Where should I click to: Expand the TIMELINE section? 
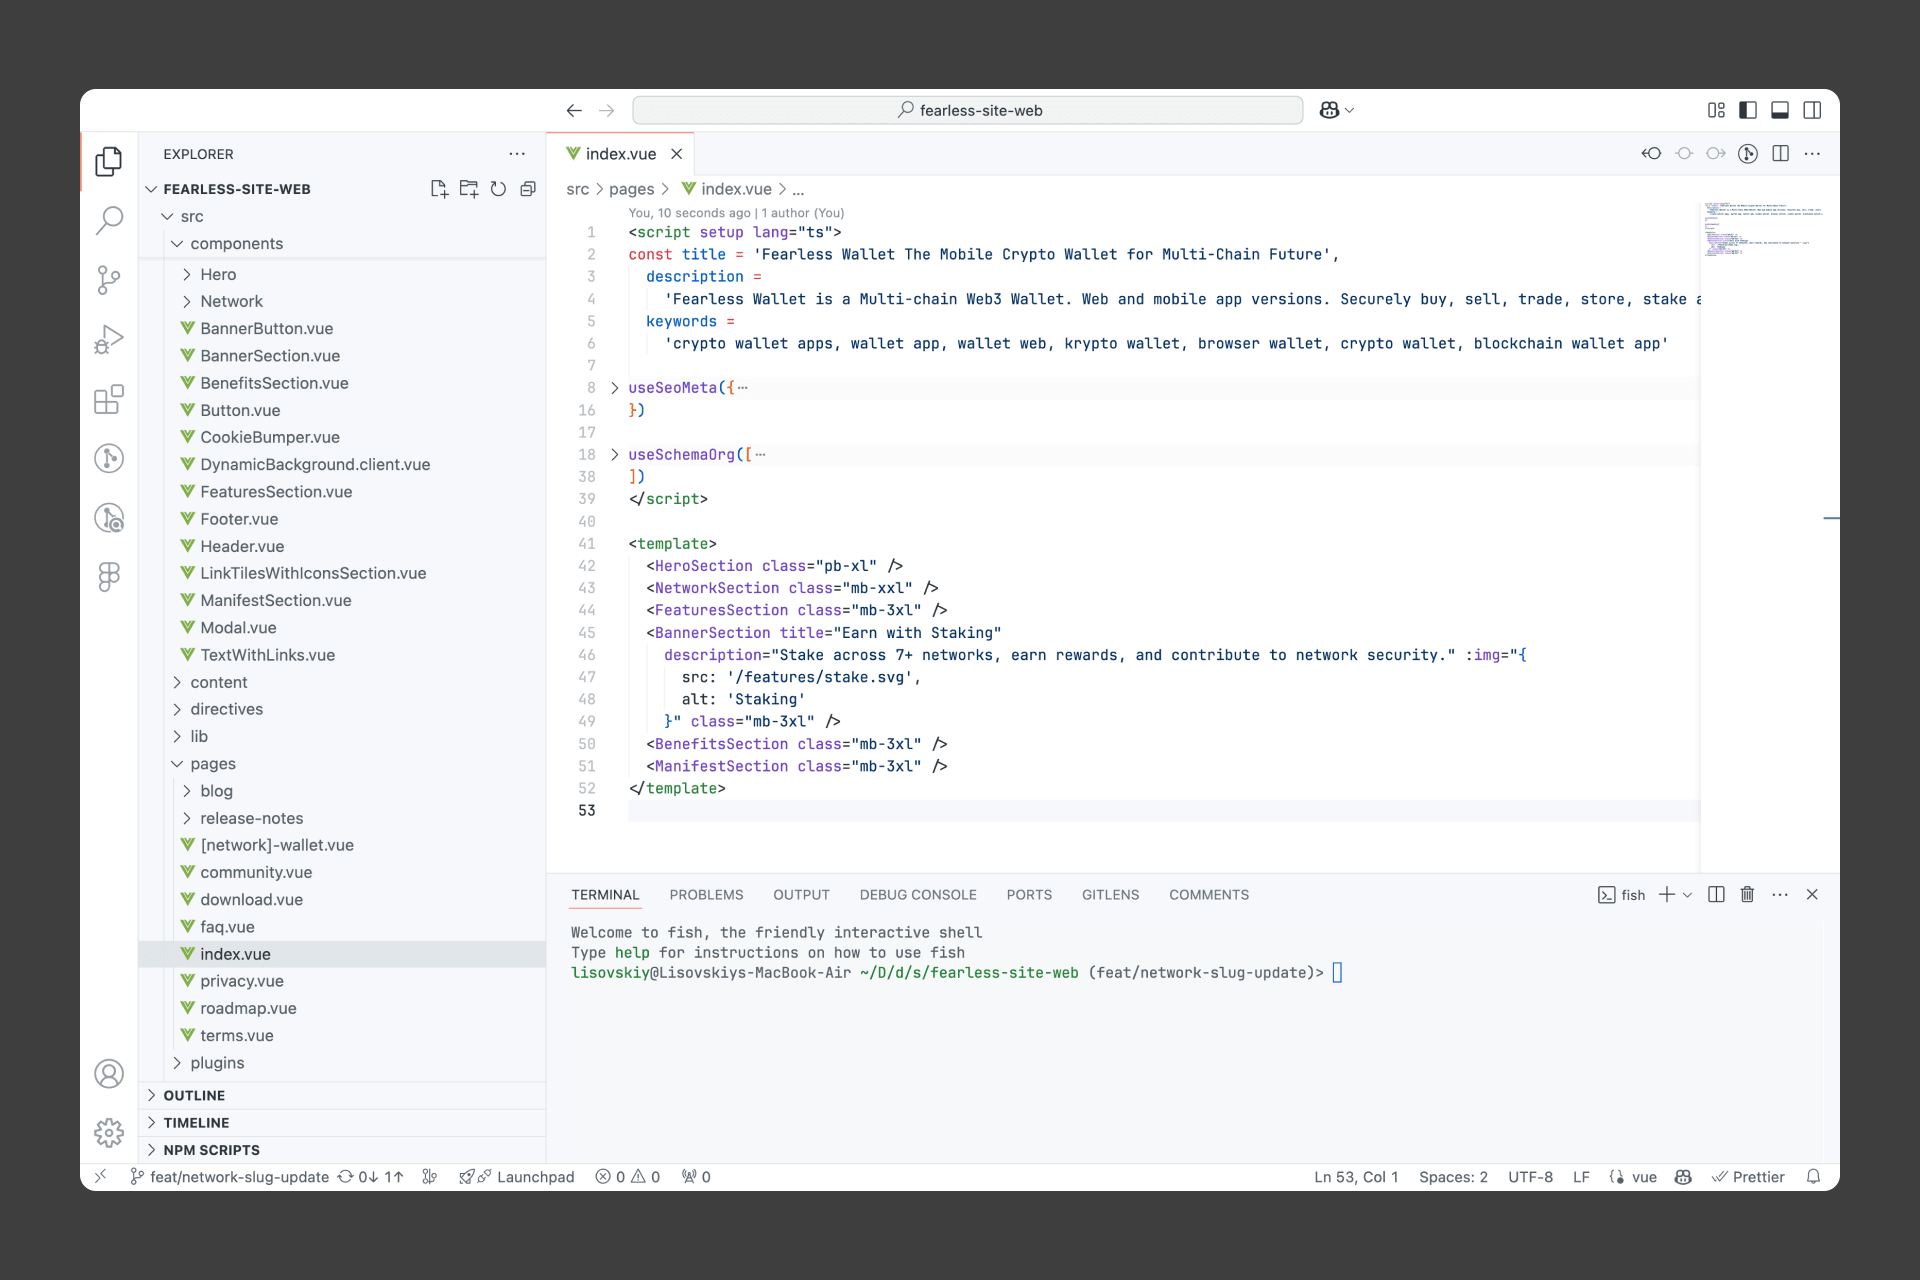[342, 1123]
